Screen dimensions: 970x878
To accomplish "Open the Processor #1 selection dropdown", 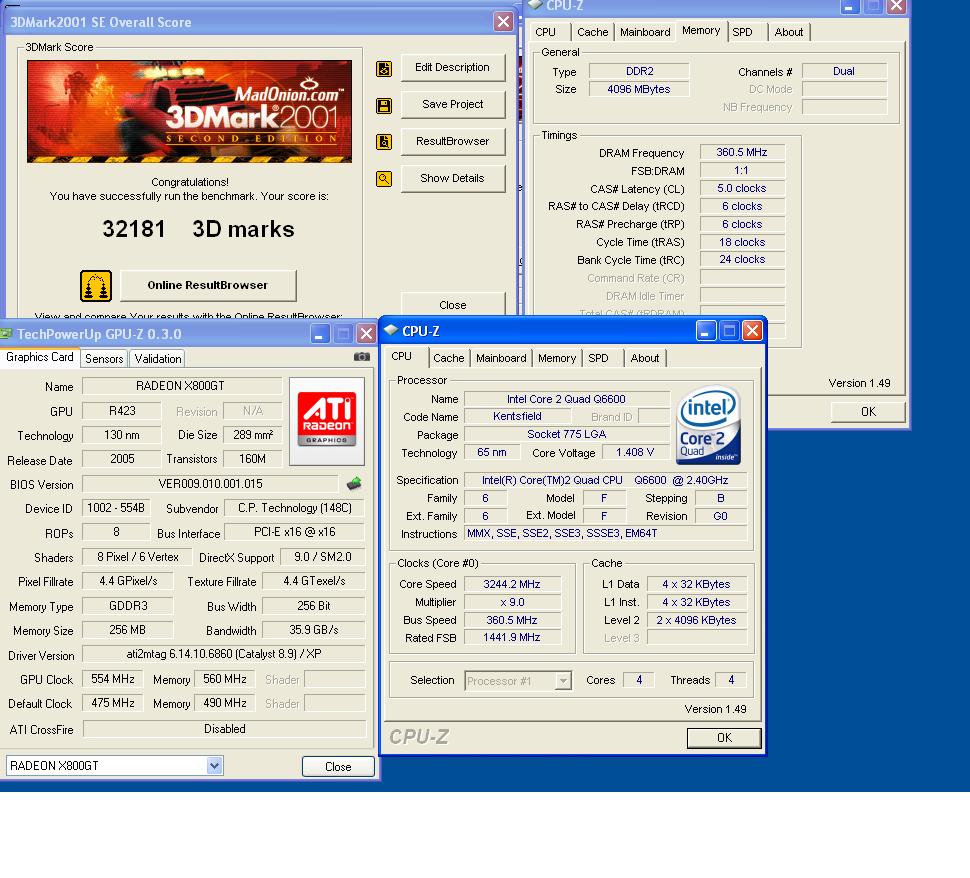I will coord(562,681).
